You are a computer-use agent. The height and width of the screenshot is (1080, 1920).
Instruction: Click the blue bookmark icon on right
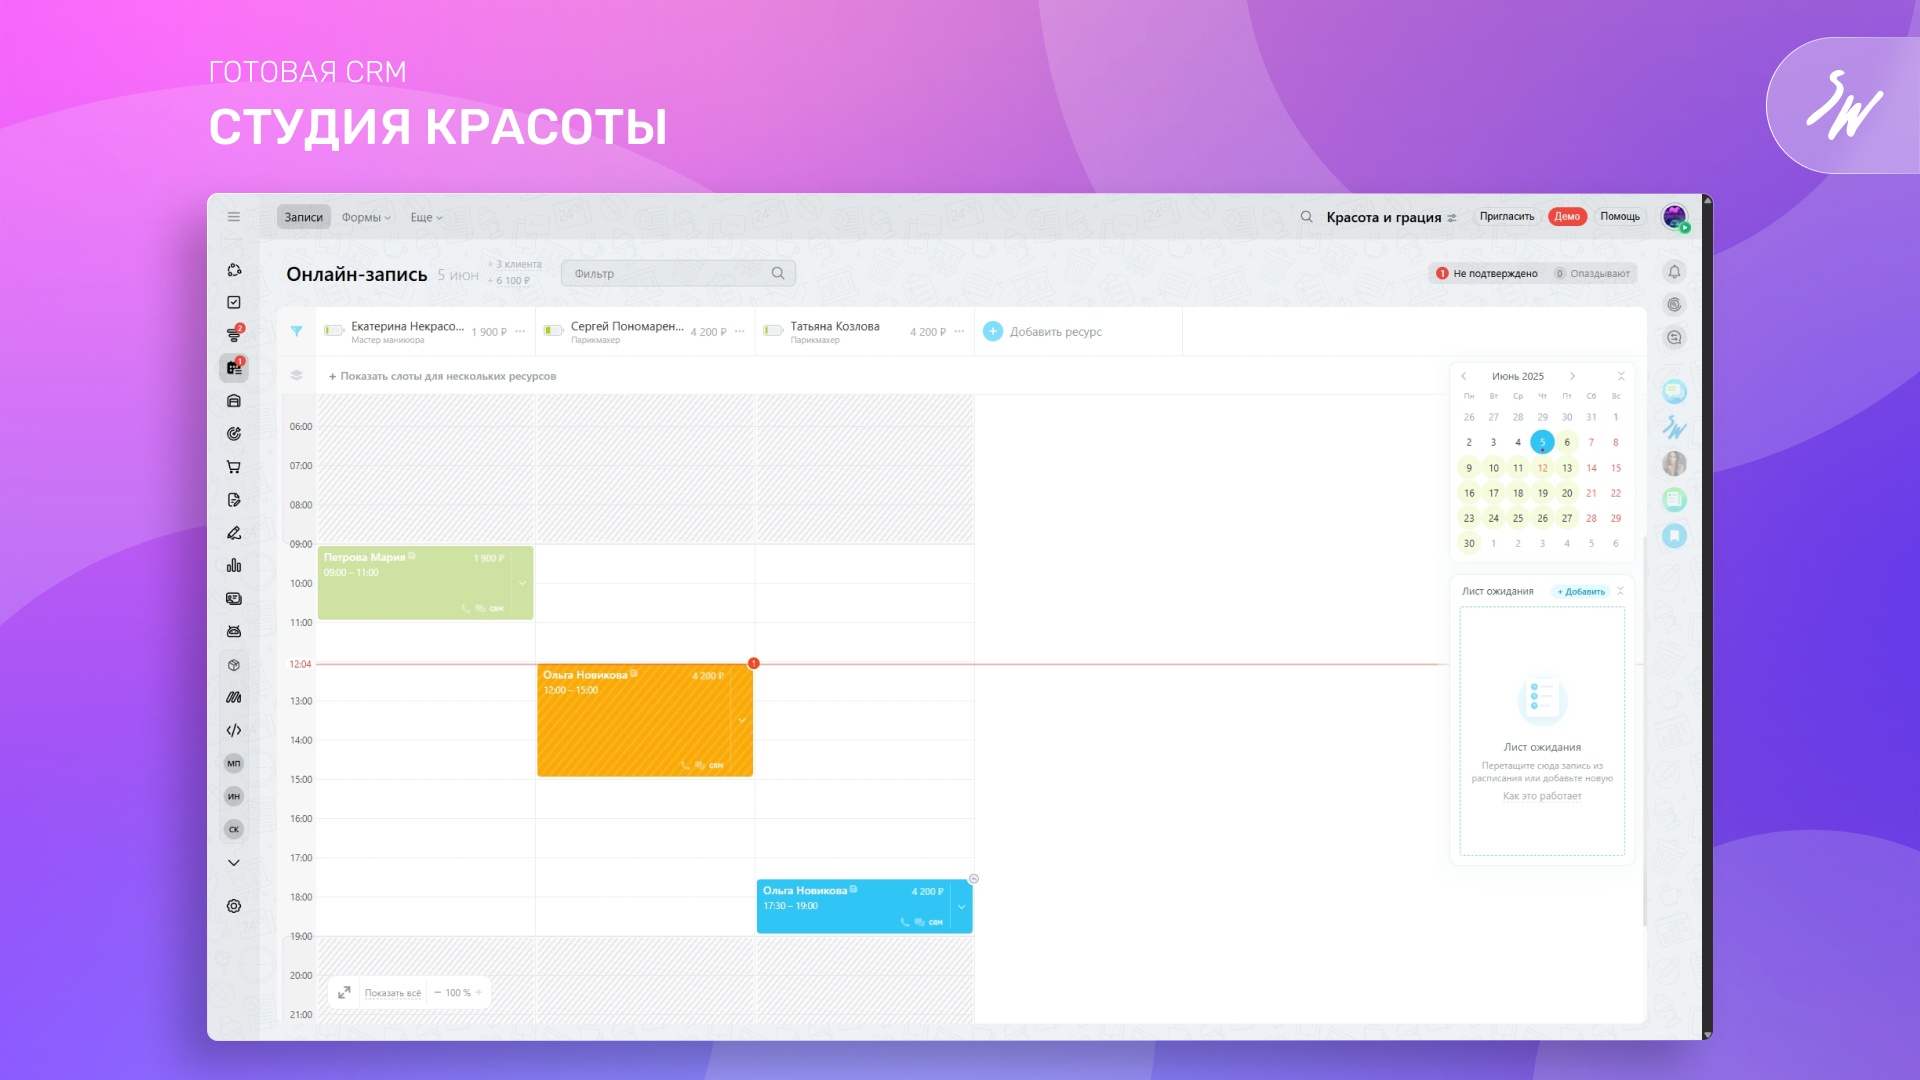click(x=1674, y=536)
